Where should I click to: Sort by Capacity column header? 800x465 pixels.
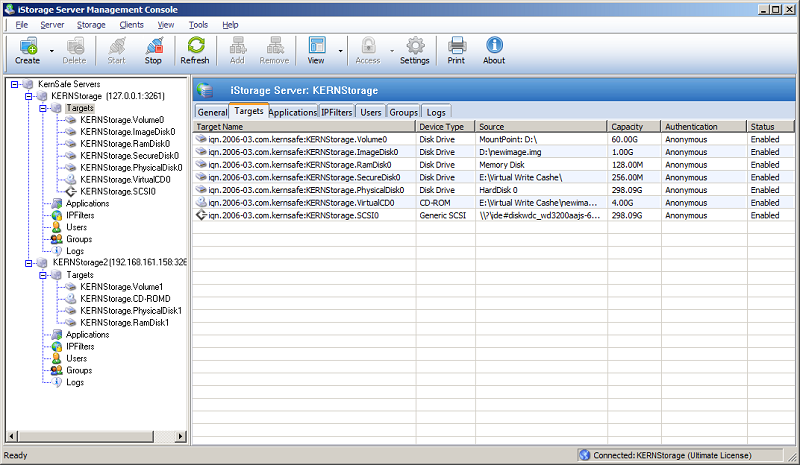click(x=634, y=127)
